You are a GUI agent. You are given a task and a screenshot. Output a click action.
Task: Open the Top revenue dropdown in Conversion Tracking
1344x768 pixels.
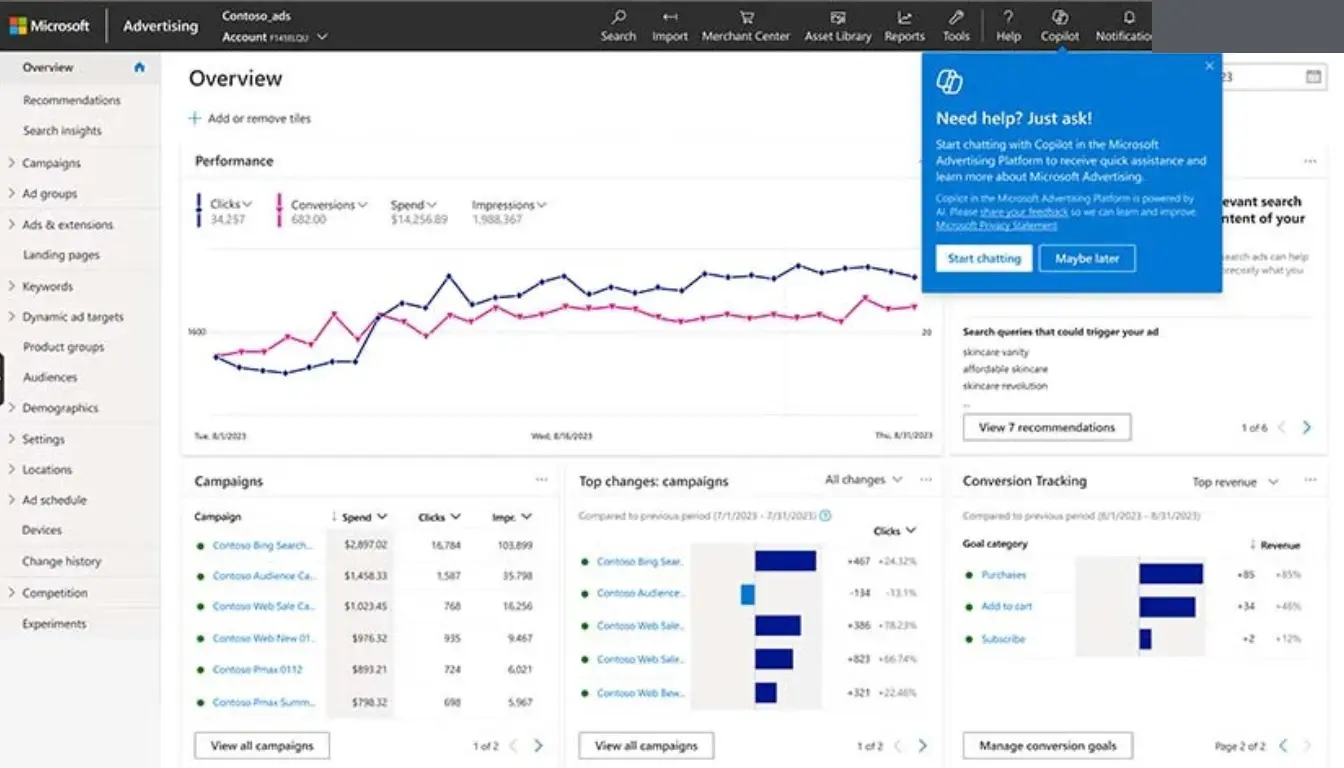(1234, 481)
